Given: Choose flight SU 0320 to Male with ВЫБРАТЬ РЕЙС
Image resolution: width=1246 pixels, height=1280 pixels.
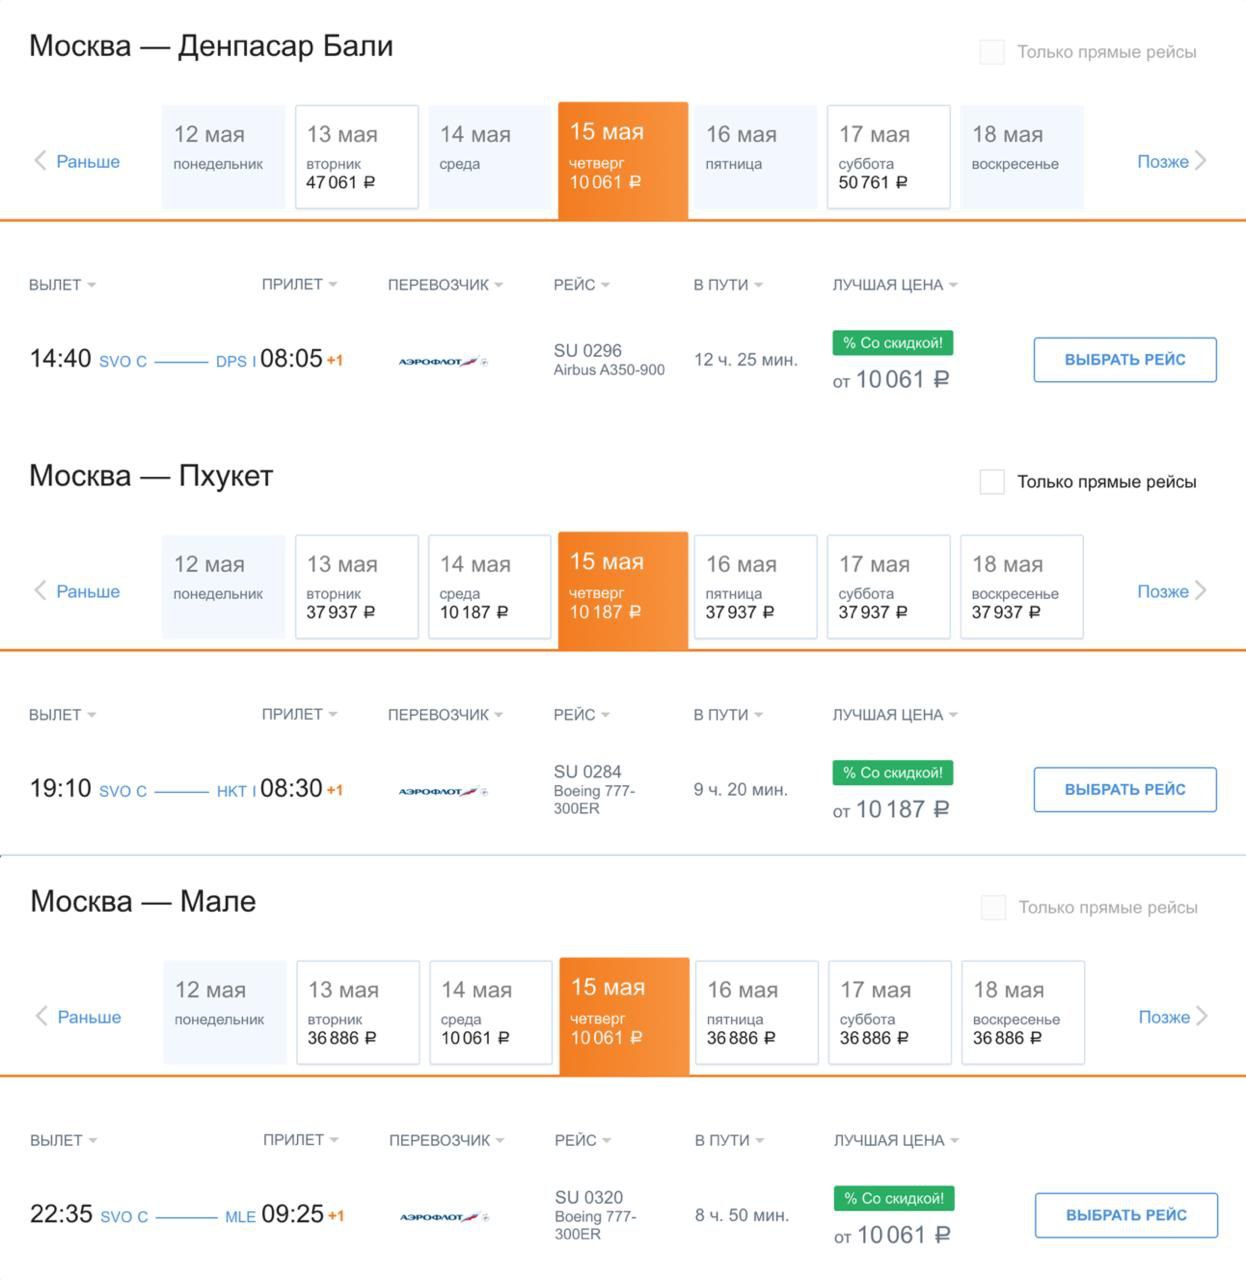Looking at the screenshot, I should (1126, 1216).
